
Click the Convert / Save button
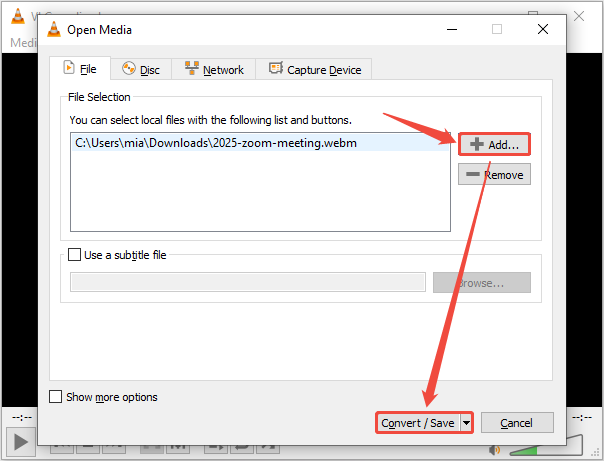click(x=418, y=423)
